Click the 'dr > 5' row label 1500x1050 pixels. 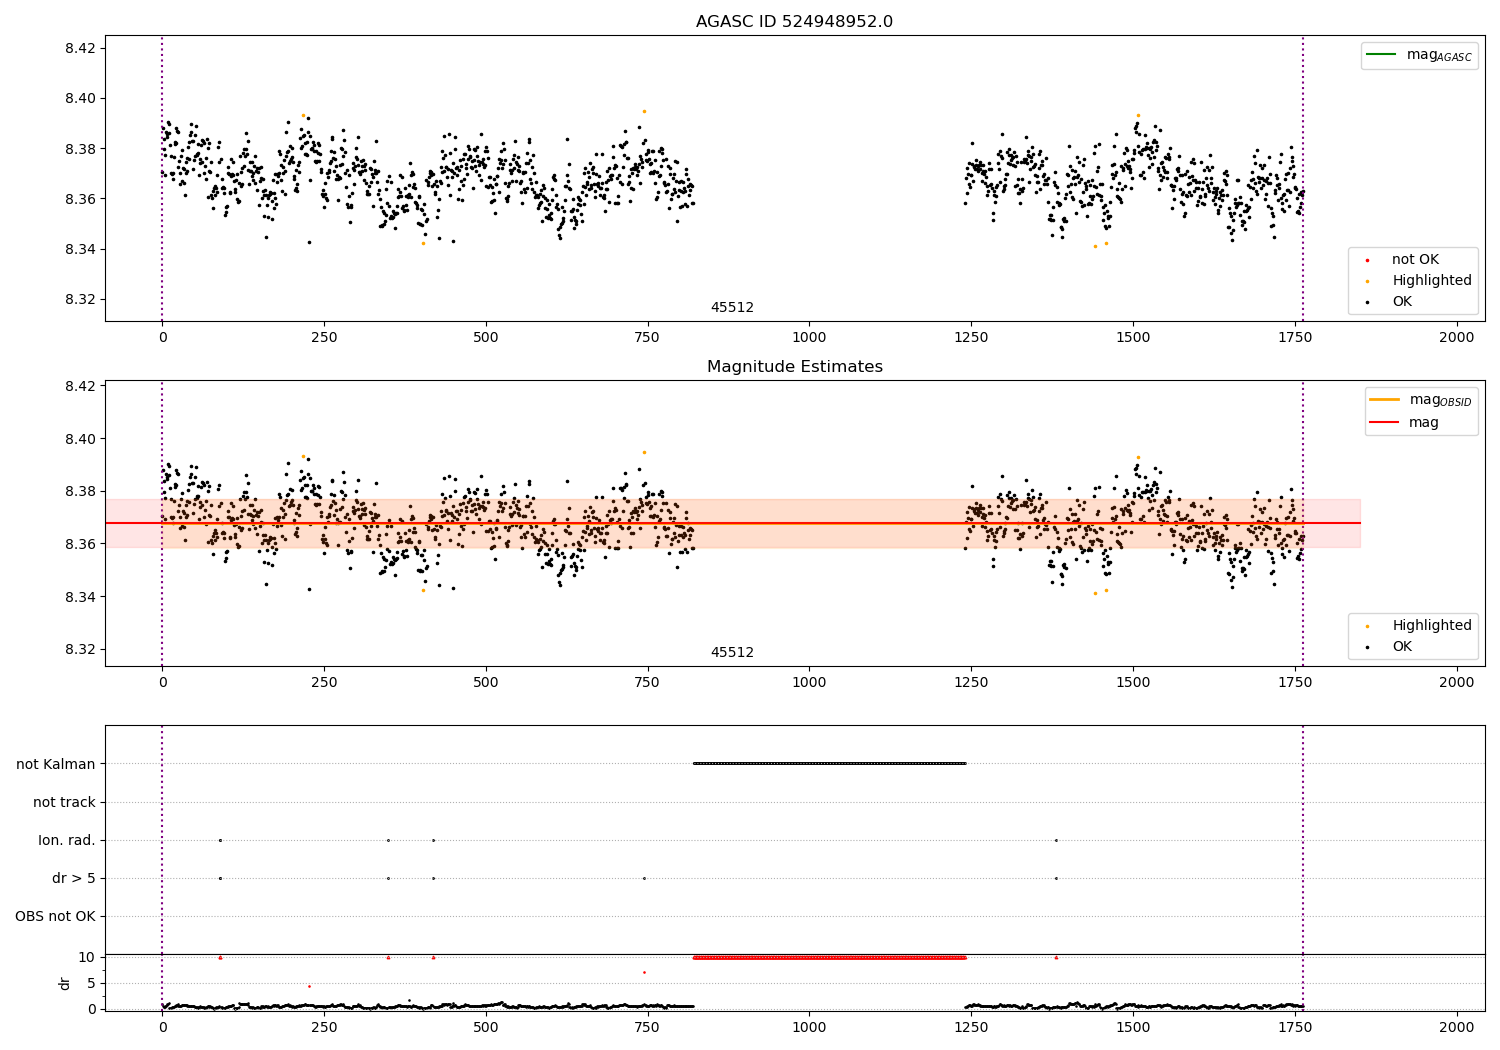point(74,878)
